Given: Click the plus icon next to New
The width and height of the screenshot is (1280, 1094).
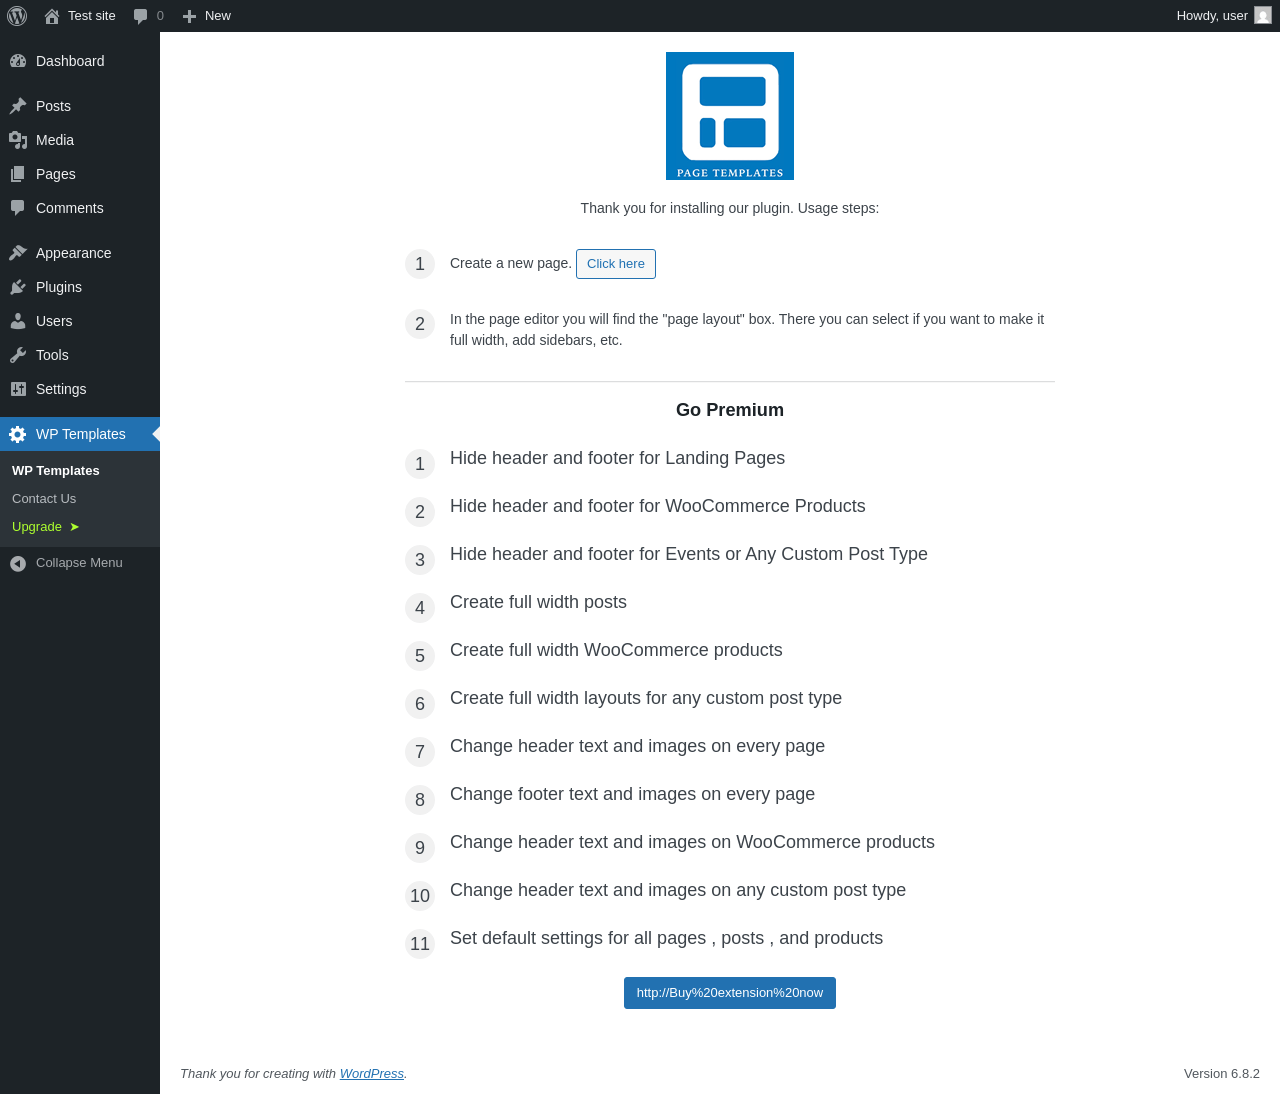Looking at the screenshot, I should (x=189, y=16).
